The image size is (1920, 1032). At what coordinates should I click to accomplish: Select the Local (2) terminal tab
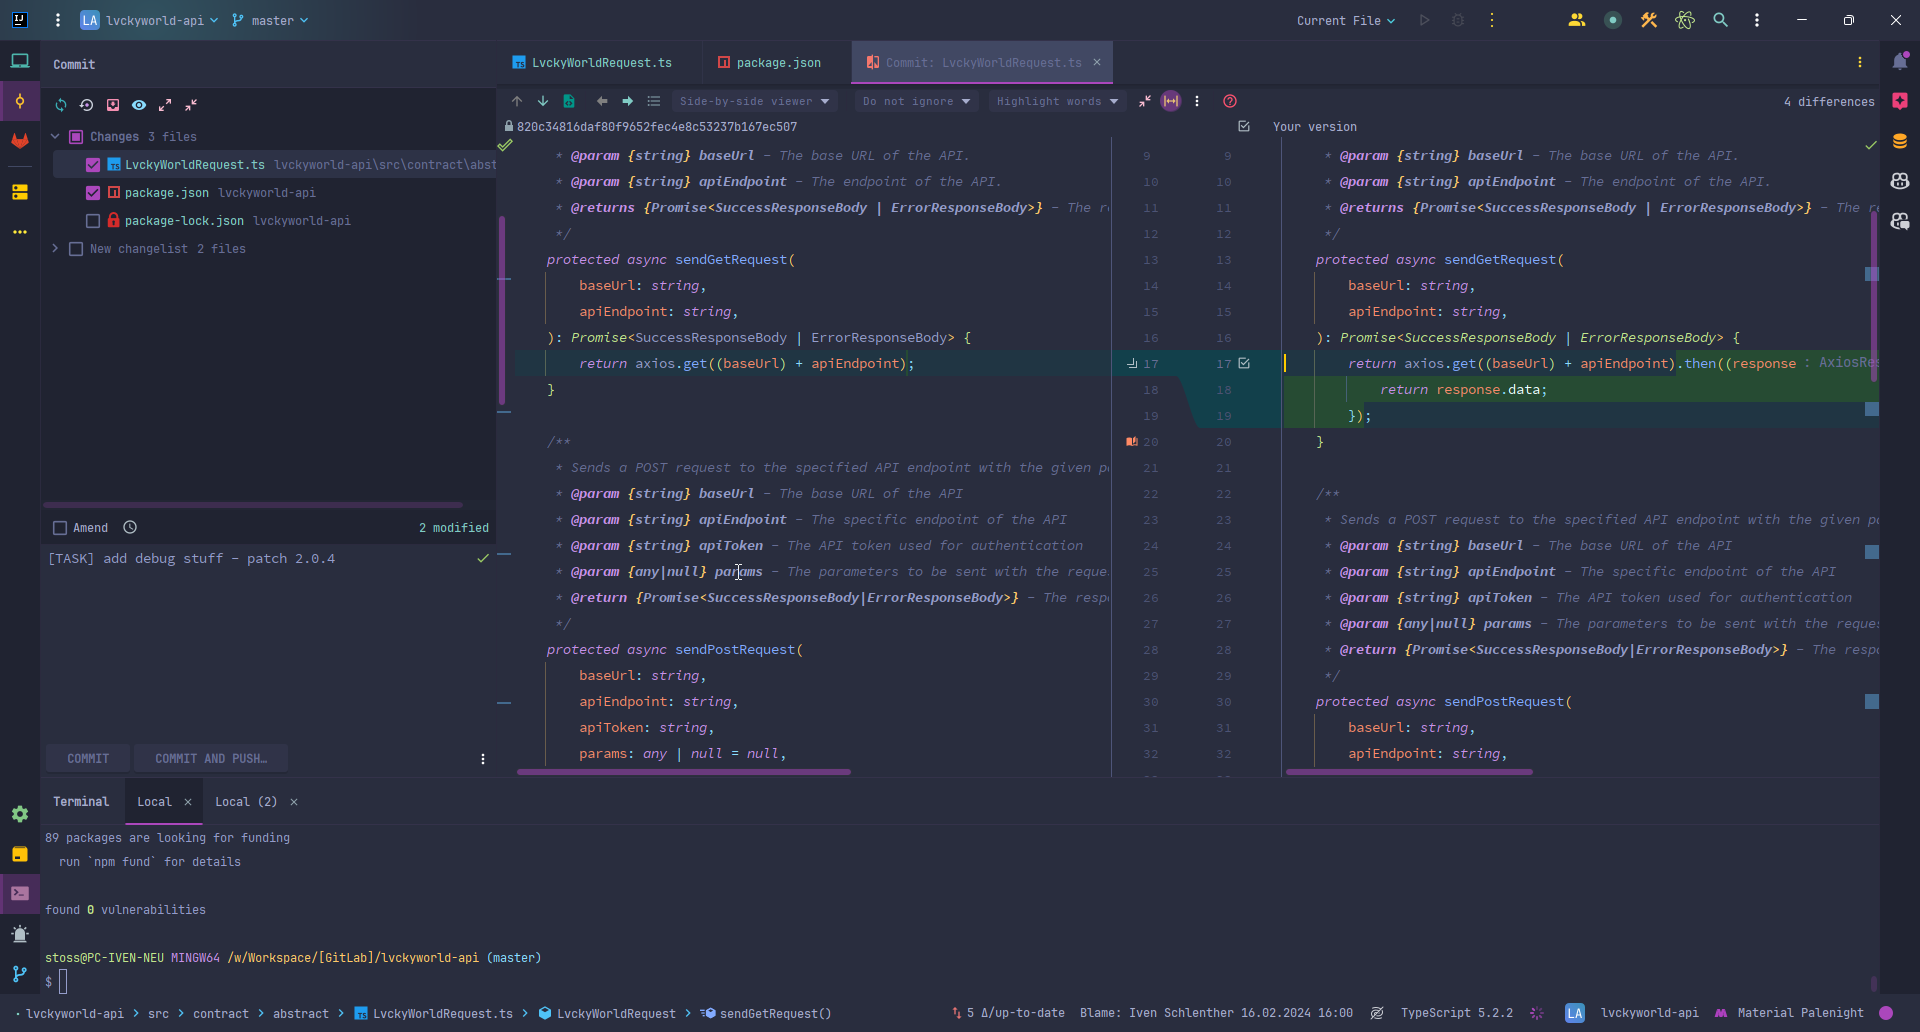245,802
